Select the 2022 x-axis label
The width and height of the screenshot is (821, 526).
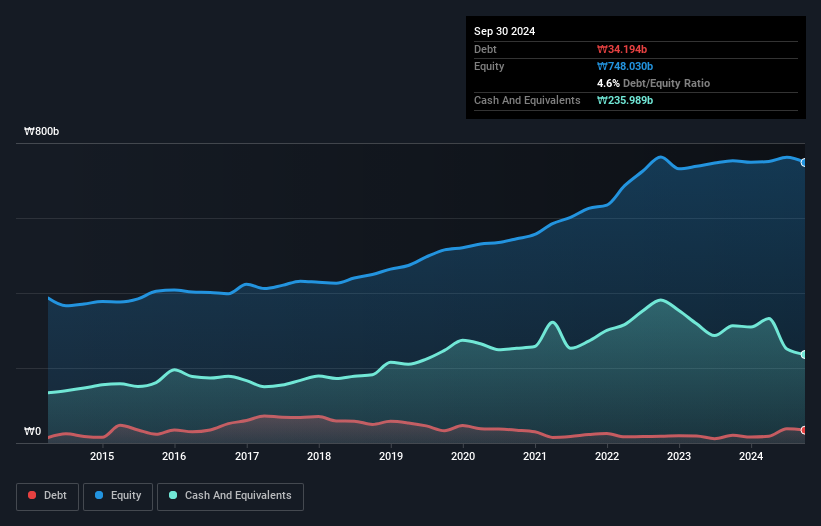607,456
